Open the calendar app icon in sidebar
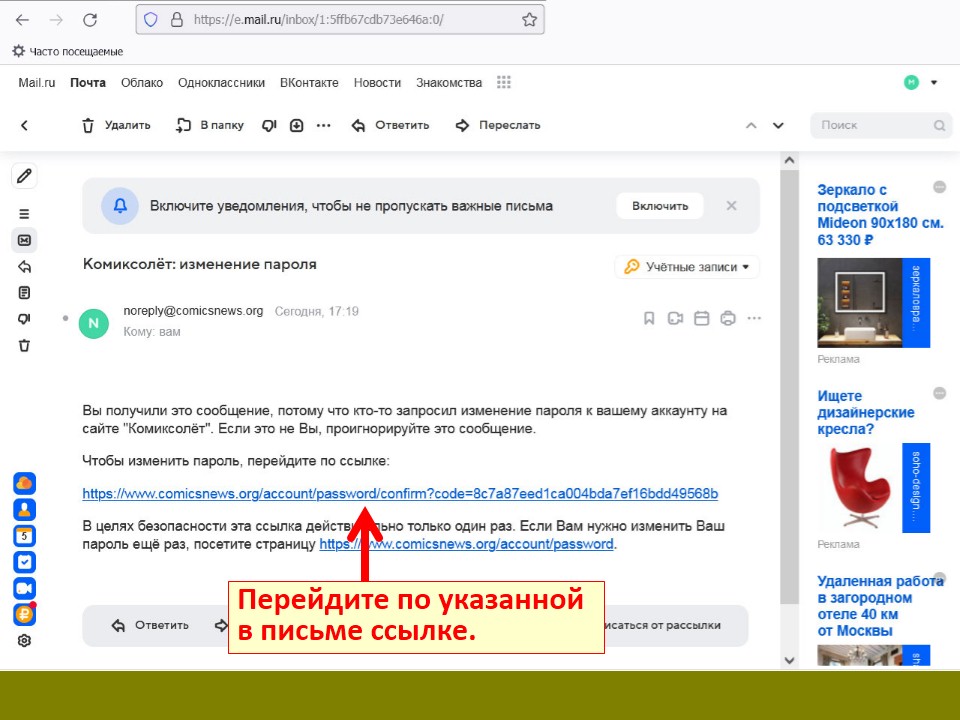Image resolution: width=960 pixels, height=720 pixels. point(24,536)
